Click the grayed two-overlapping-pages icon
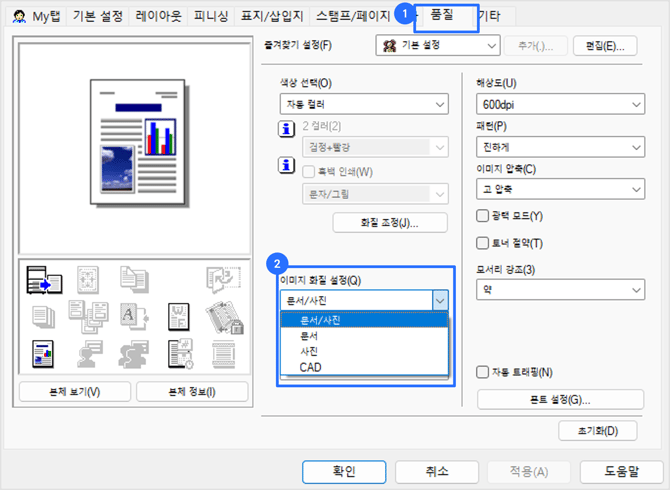 134,279
